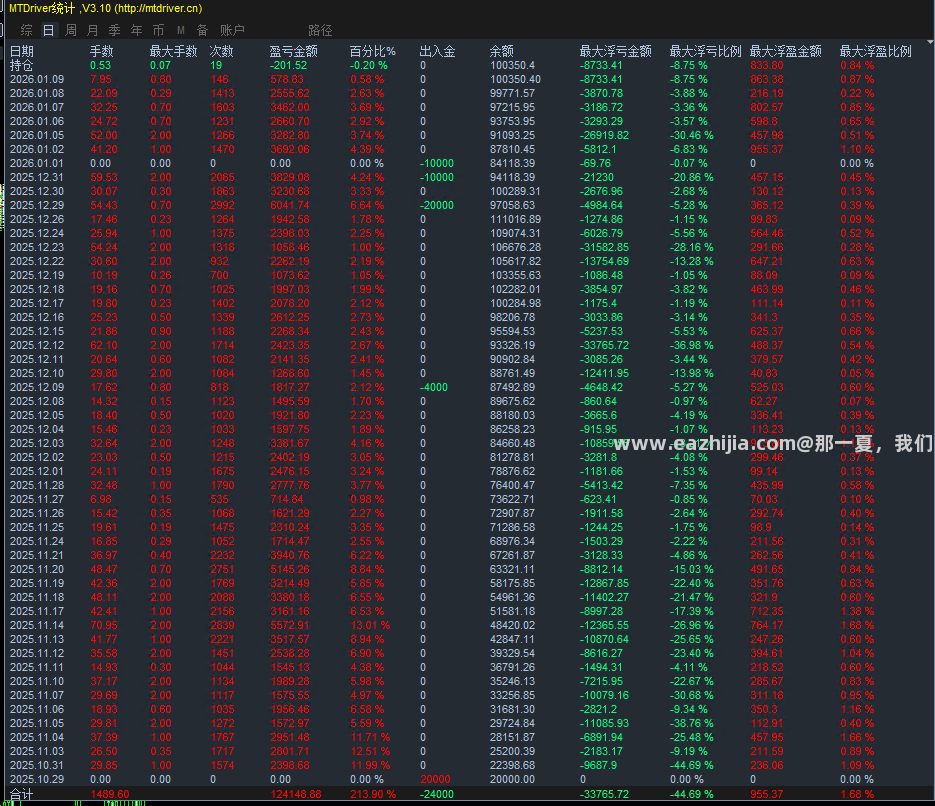Click the 最大浮盈比例 column header

pos(875,51)
